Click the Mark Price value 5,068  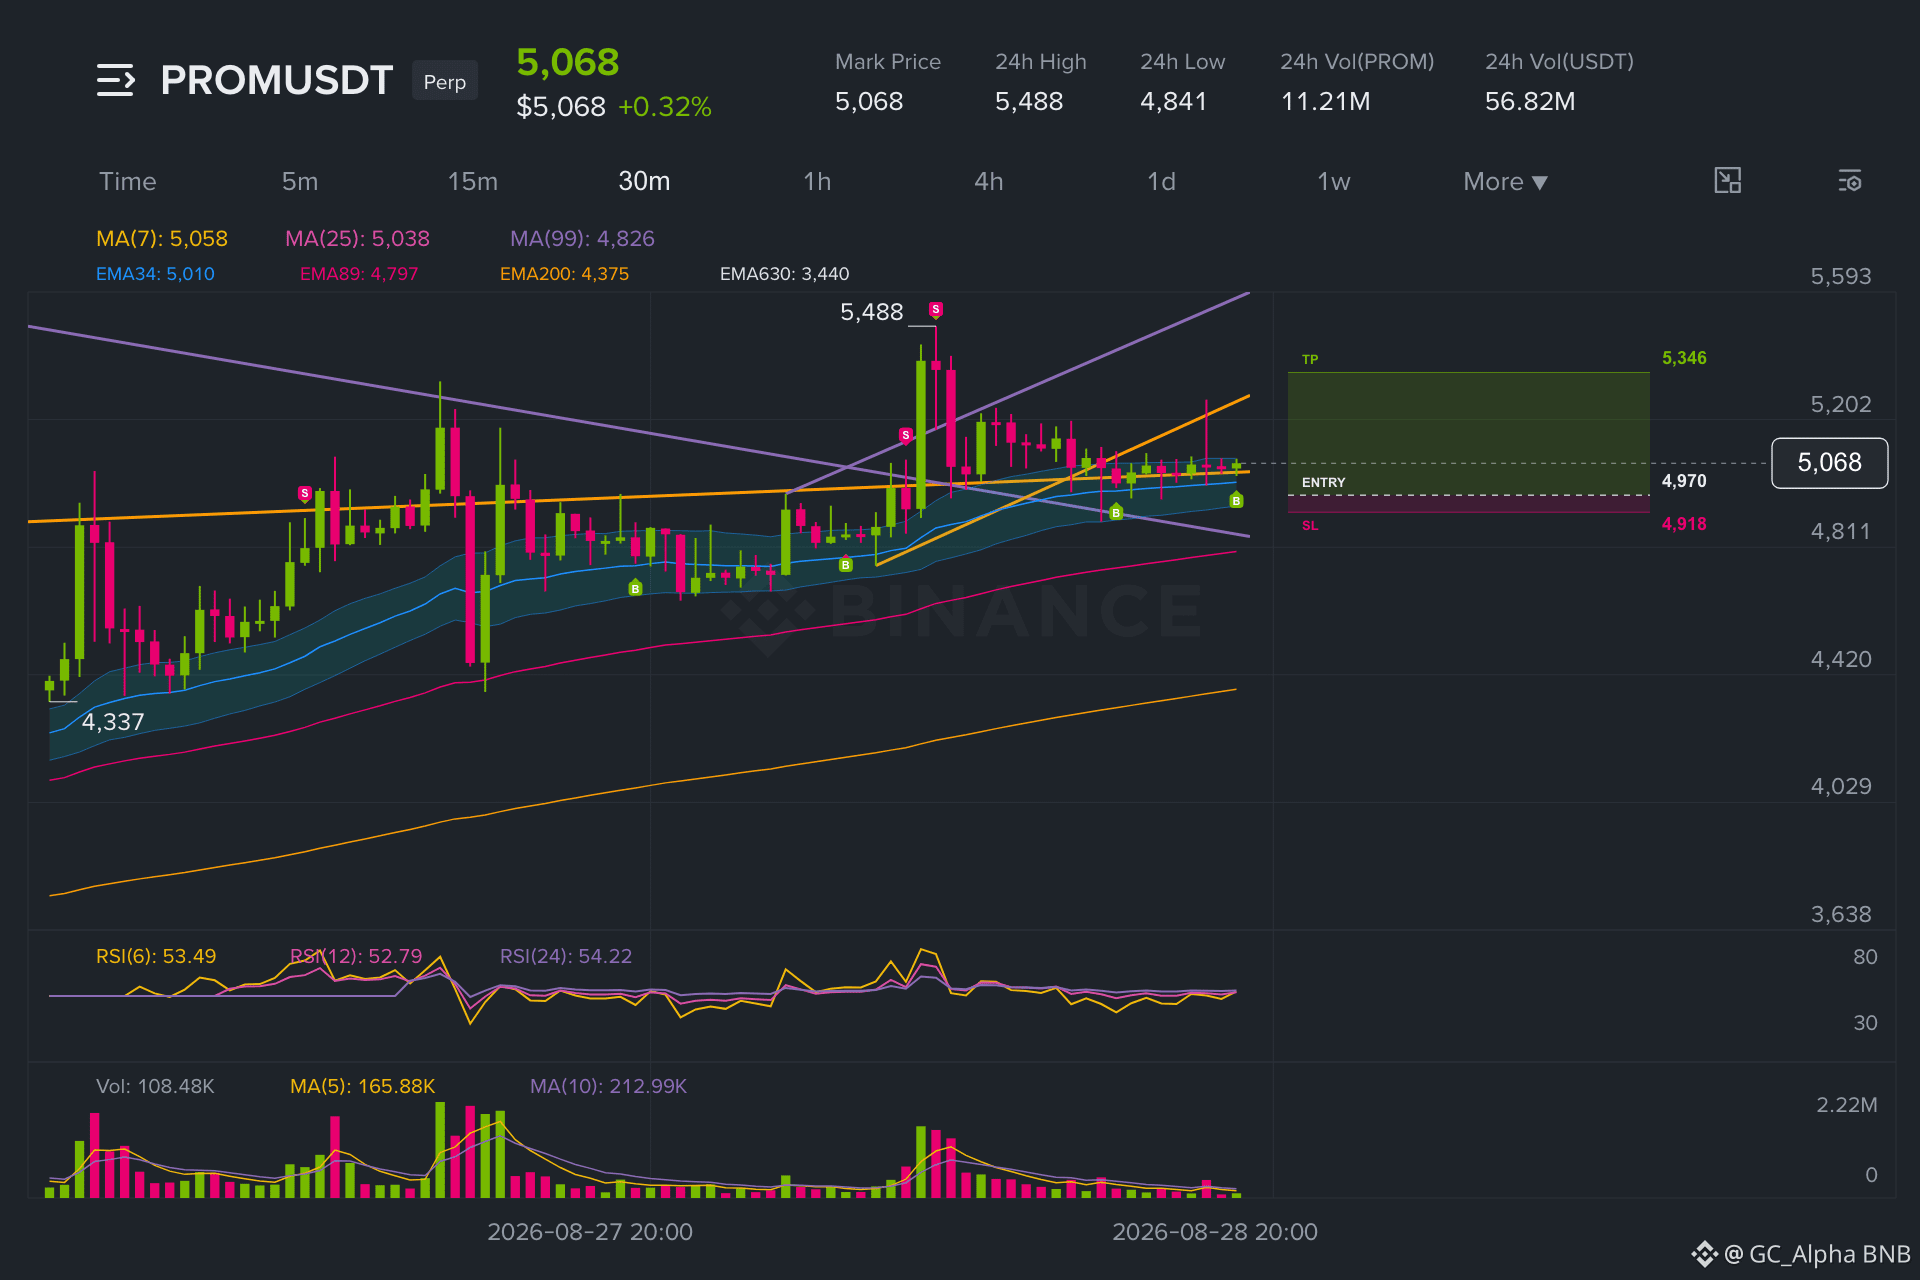coord(869,101)
